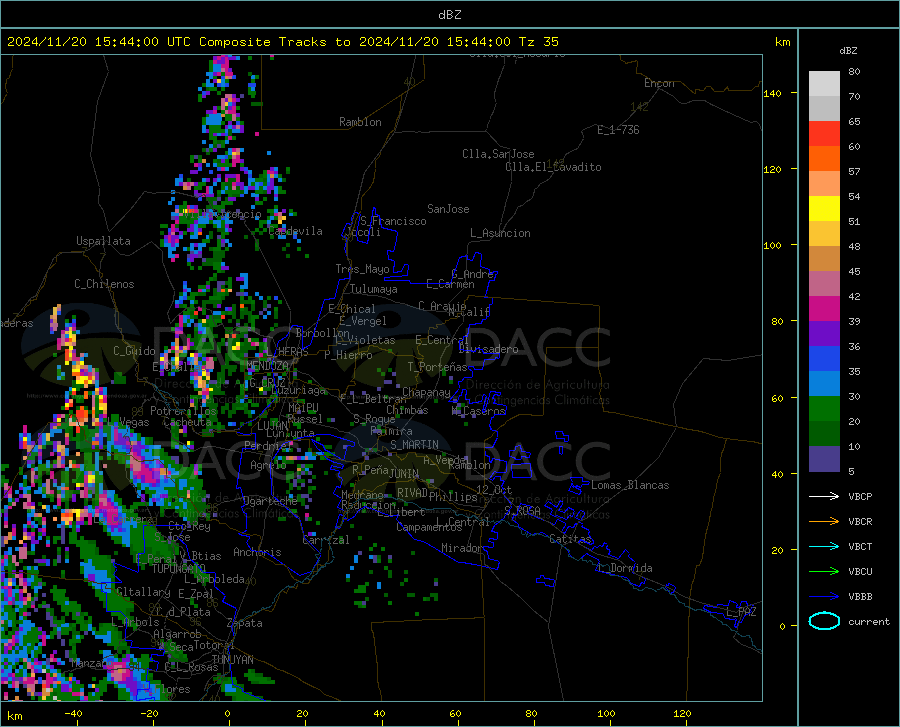Select the magenta 39-42 dBZ legend swatch
The height and width of the screenshot is (727, 900).
pos(824,309)
